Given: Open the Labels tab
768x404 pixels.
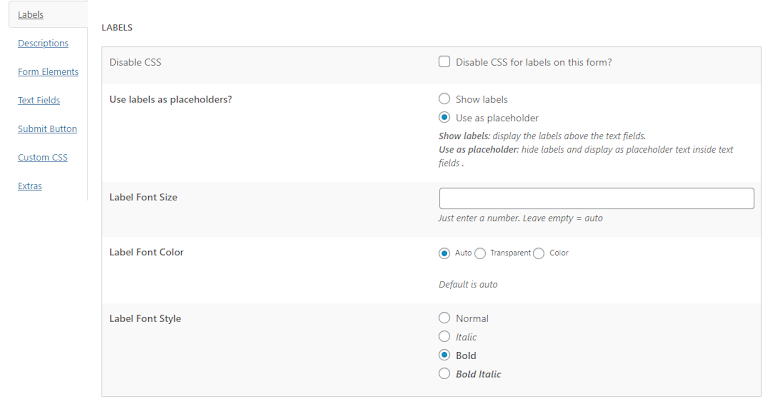Looking at the screenshot, I should click(30, 15).
